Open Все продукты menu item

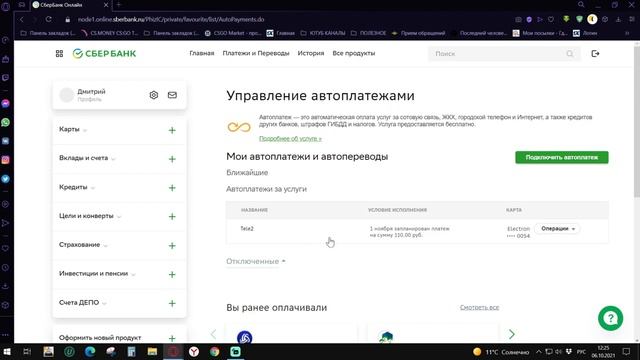coord(353,53)
